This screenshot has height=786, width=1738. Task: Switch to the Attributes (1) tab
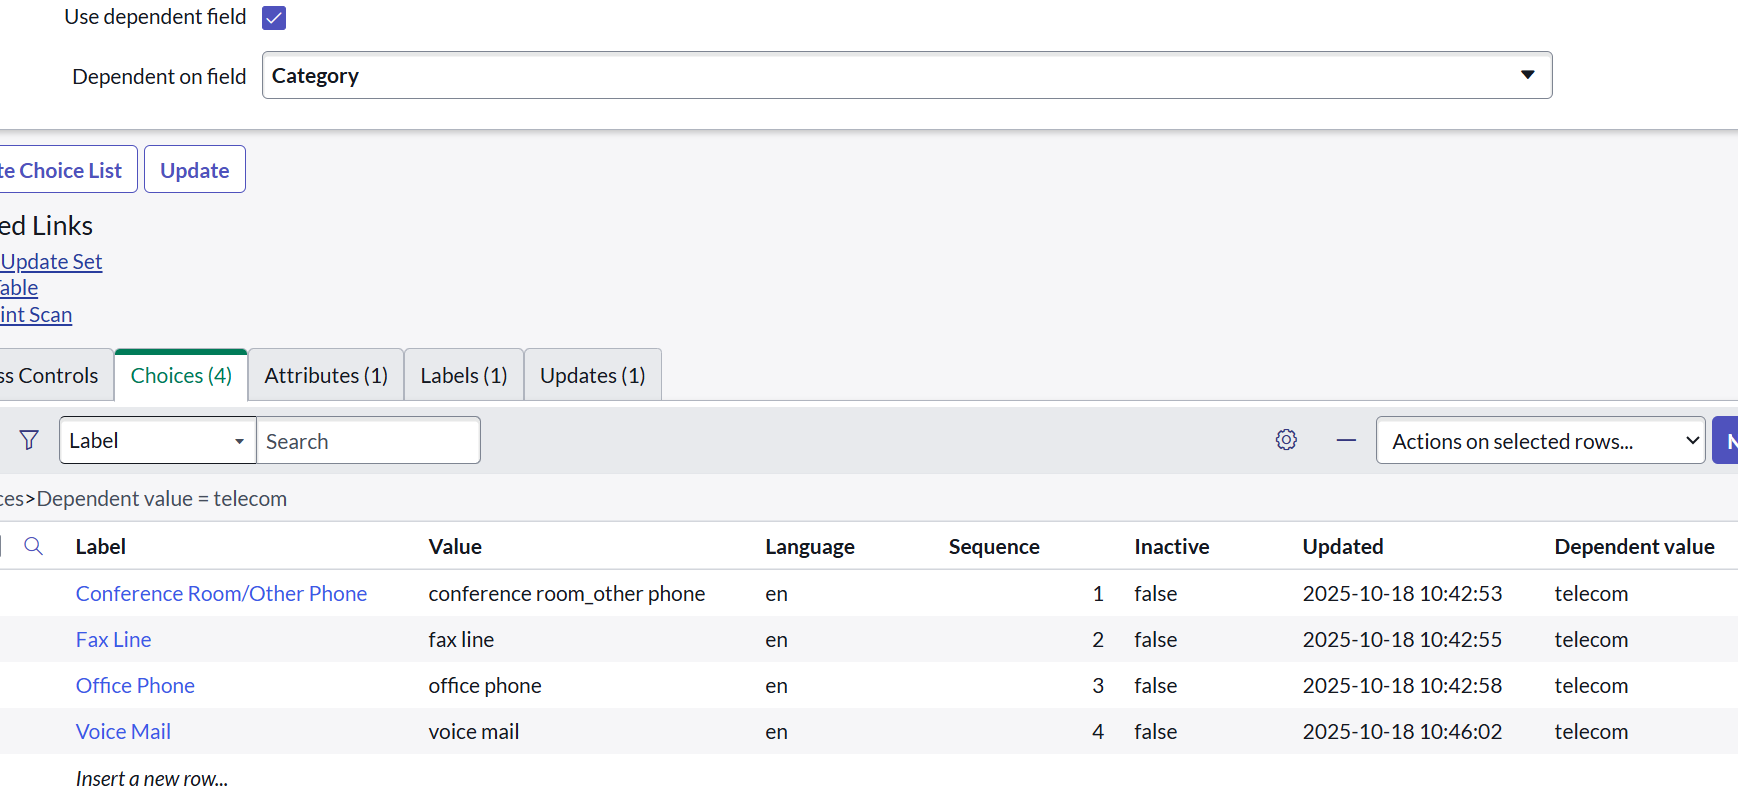326,376
